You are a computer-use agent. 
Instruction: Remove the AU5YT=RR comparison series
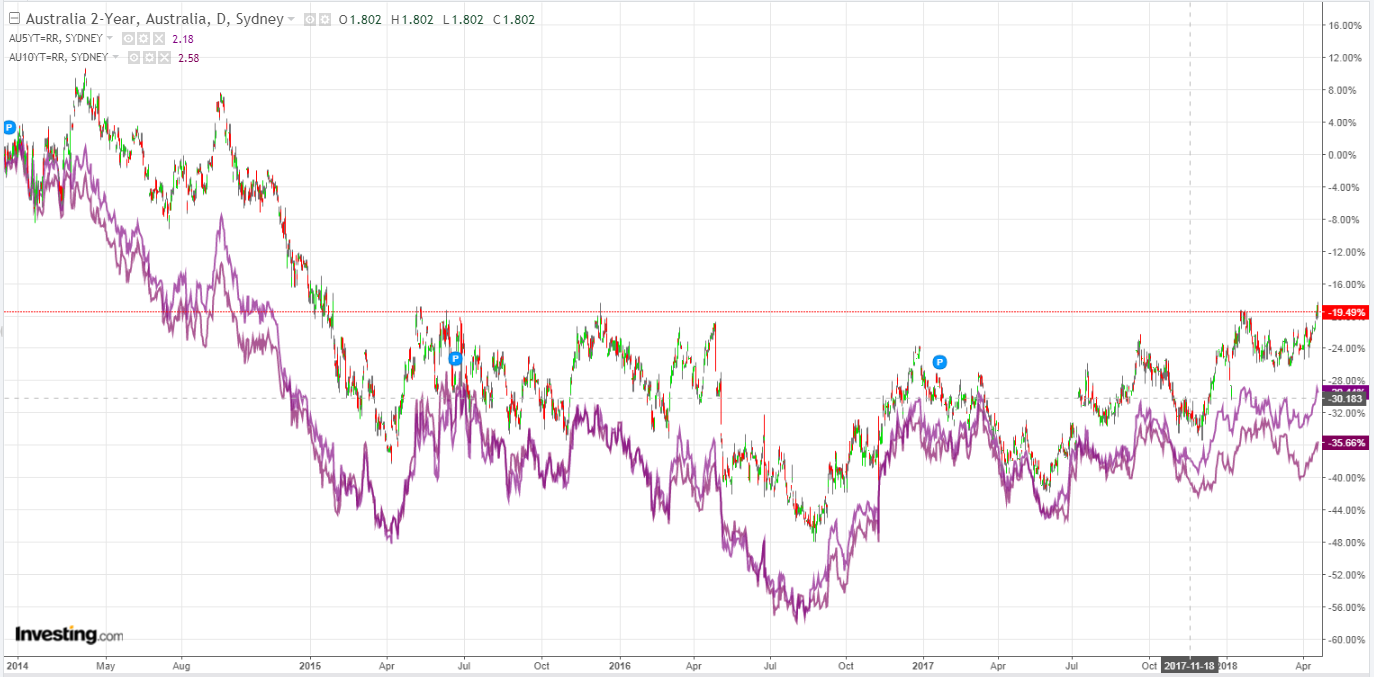click(158, 38)
